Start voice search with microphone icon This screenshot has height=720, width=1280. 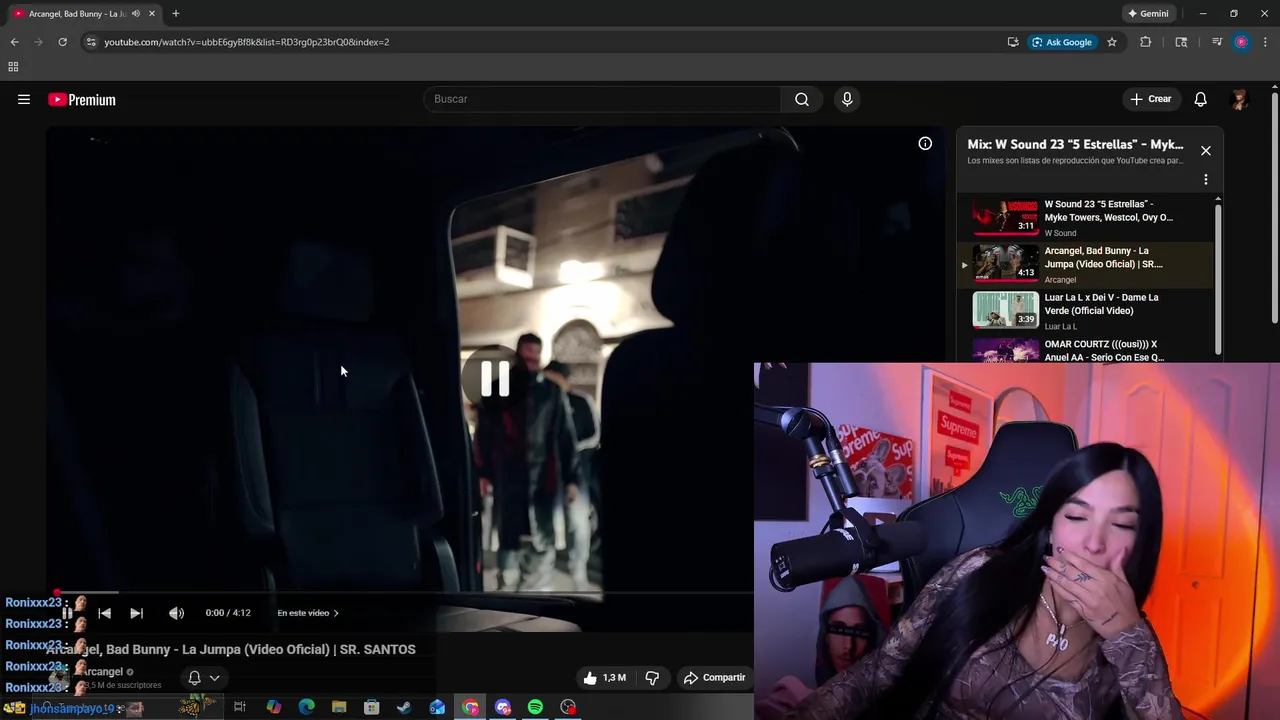(x=847, y=99)
